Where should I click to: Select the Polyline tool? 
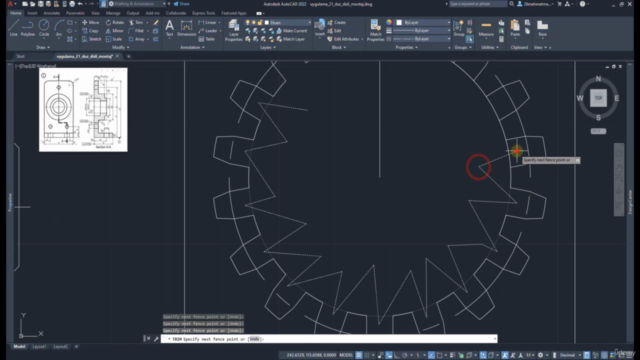[28, 28]
